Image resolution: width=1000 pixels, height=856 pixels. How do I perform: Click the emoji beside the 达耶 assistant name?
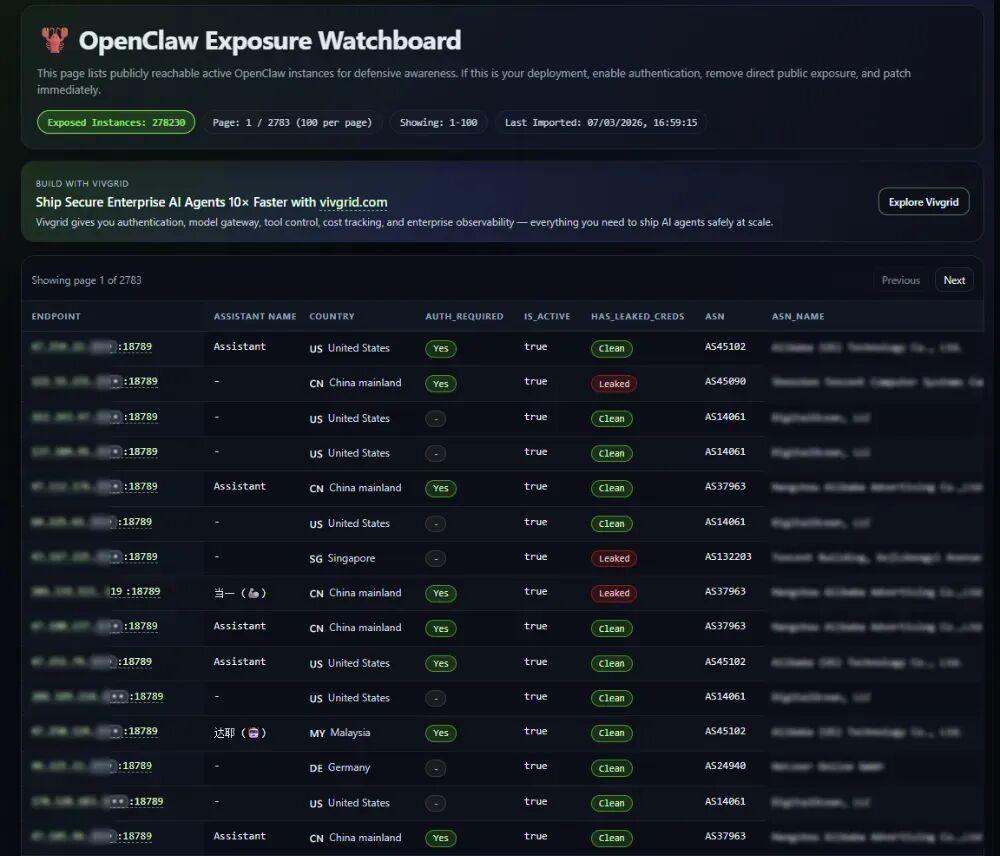pyautogui.click(x=251, y=733)
